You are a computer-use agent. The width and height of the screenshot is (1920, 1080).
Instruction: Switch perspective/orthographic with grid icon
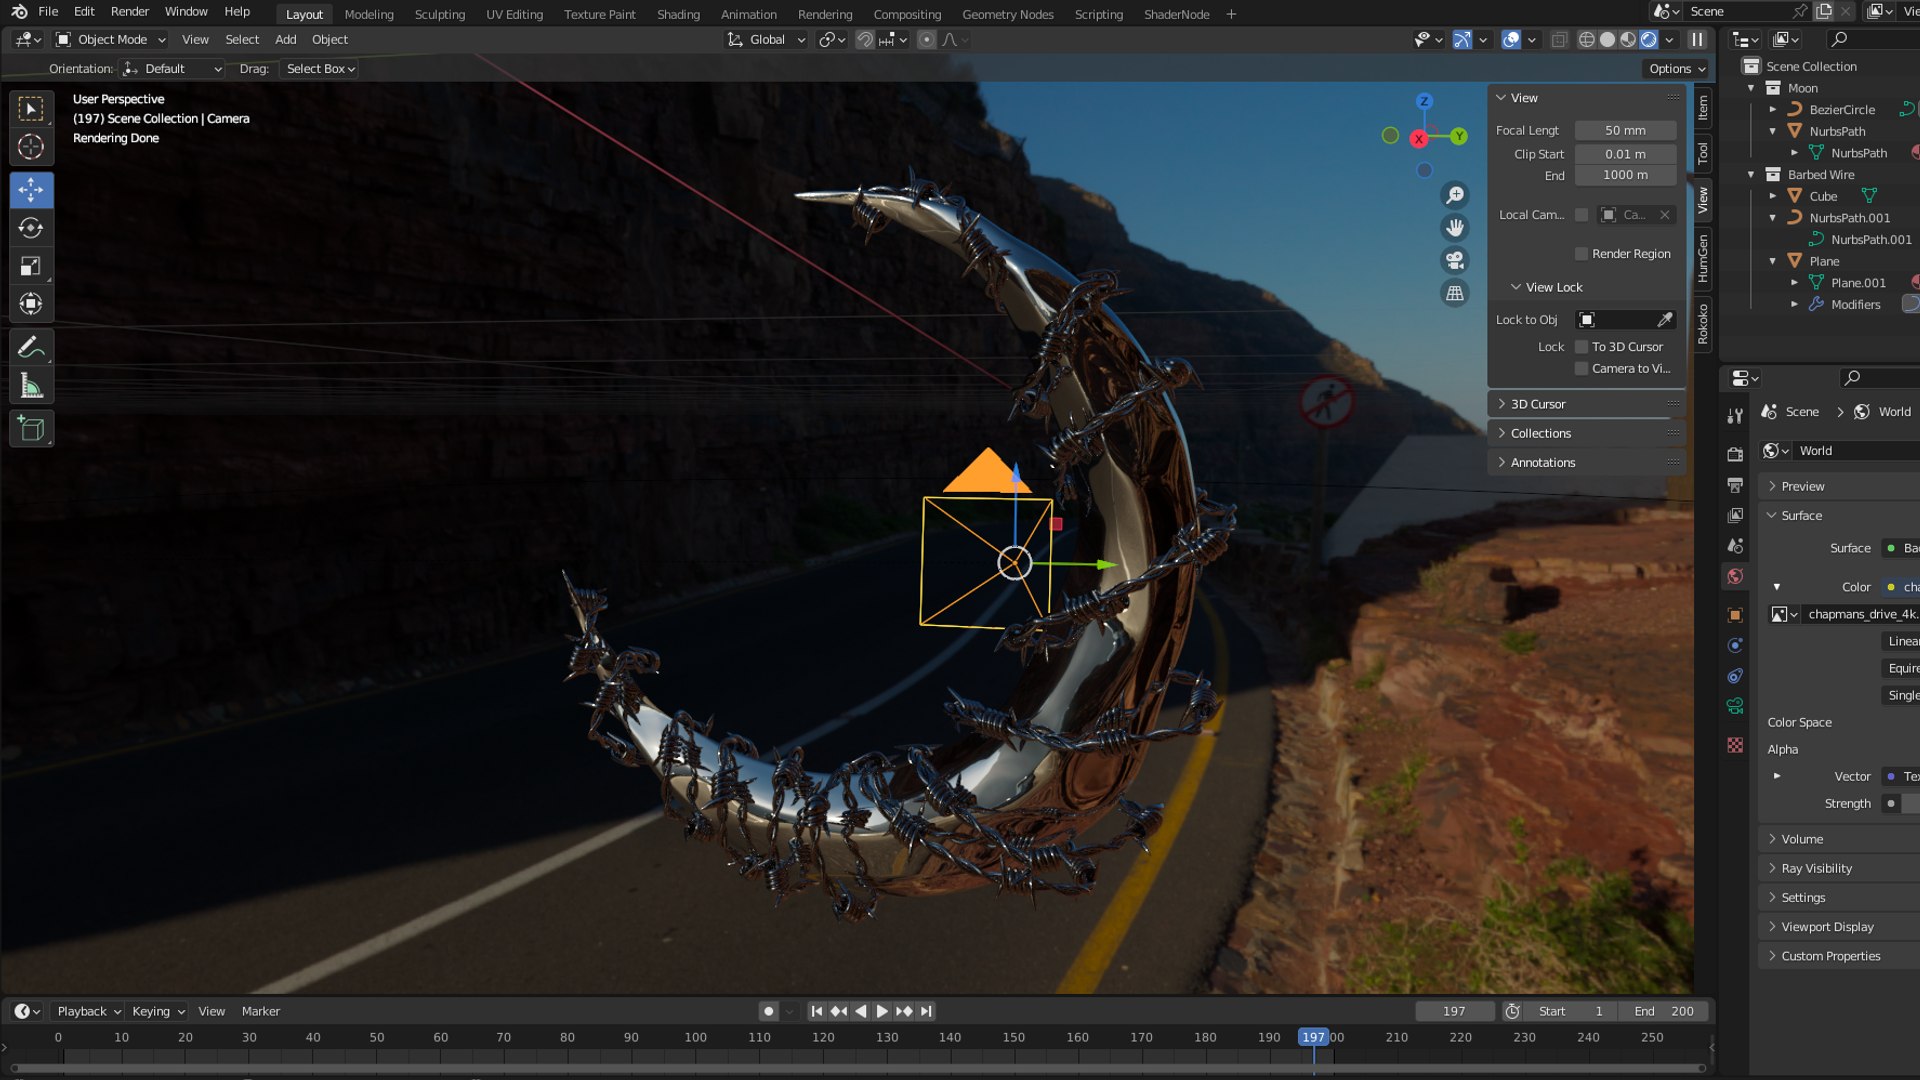(x=1455, y=293)
